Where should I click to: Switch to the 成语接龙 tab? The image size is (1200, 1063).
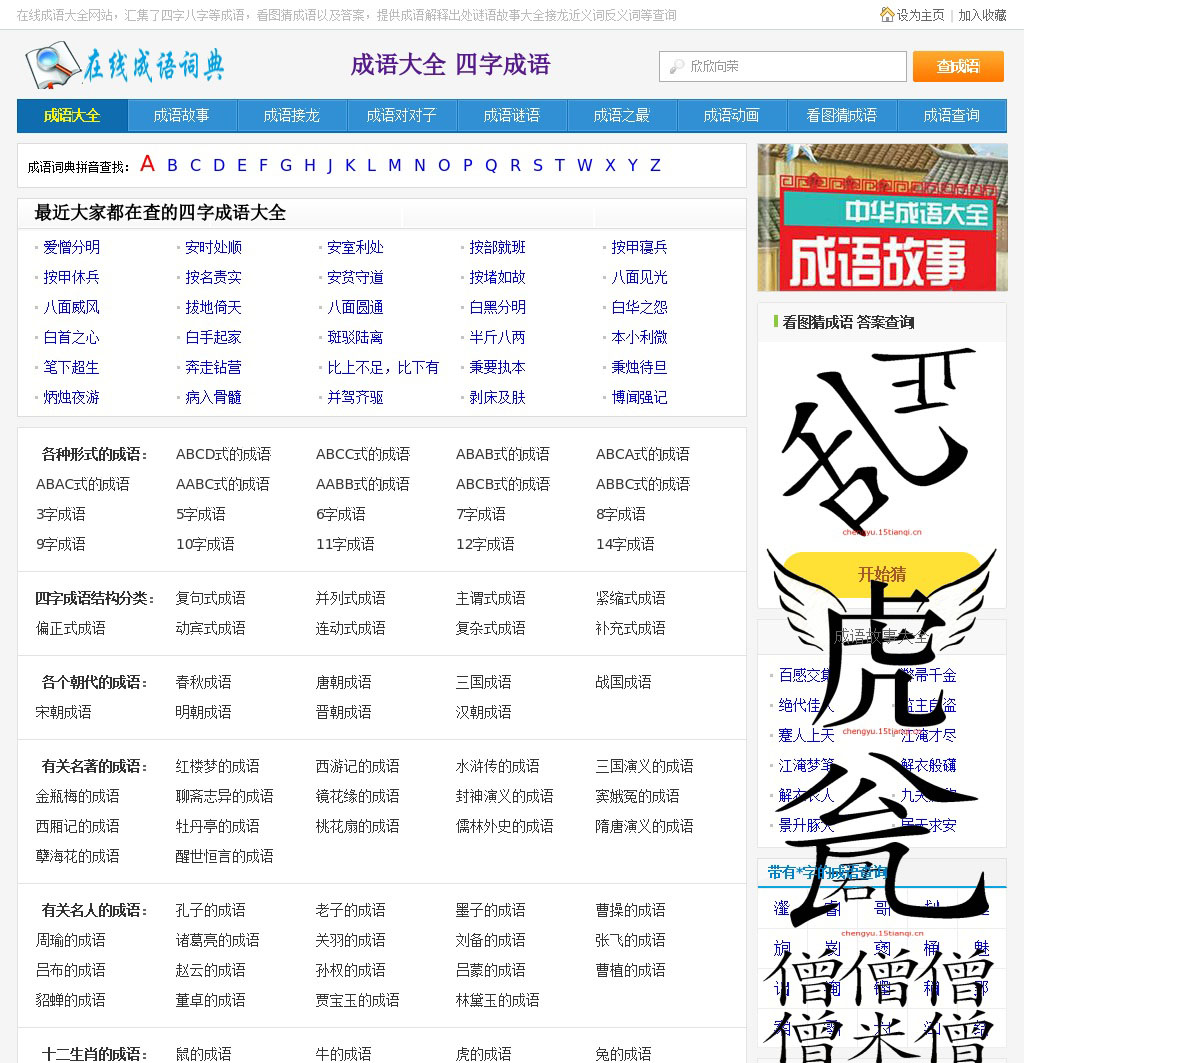pos(291,116)
